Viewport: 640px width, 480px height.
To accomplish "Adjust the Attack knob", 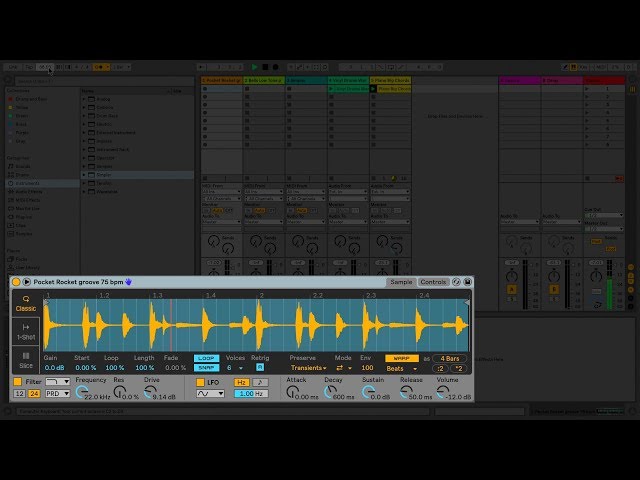I will point(292,392).
